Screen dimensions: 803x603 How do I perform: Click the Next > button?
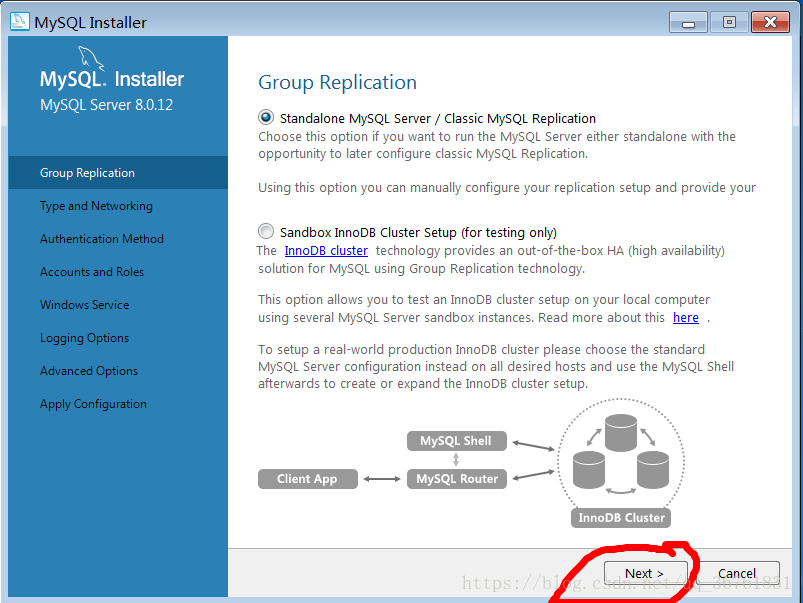tap(645, 573)
